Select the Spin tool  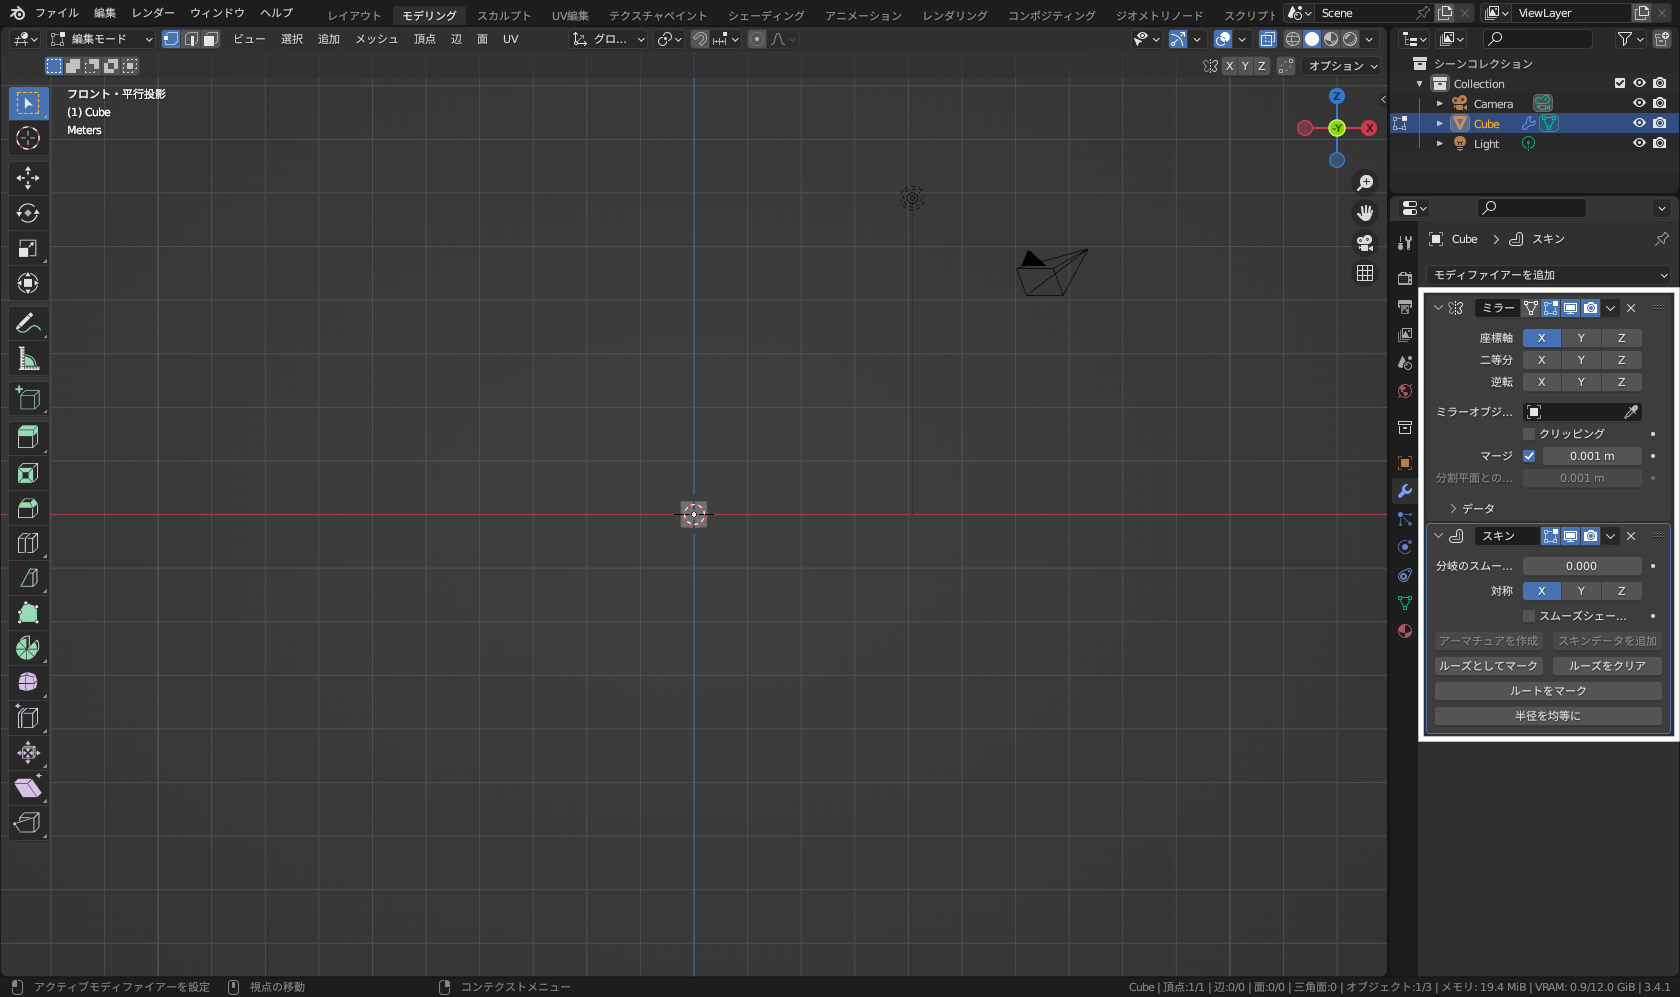(x=28, y=648)
